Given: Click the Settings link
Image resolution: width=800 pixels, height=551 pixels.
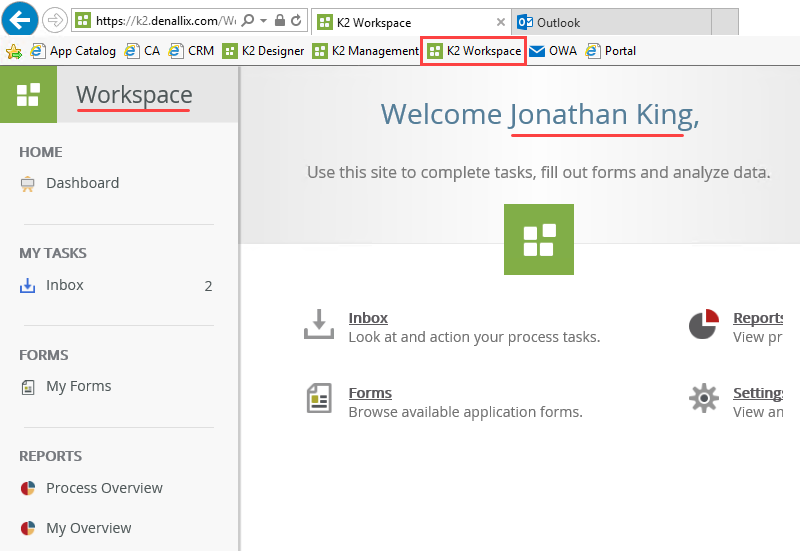Looking at the screenshot, I should click(758, 393).
